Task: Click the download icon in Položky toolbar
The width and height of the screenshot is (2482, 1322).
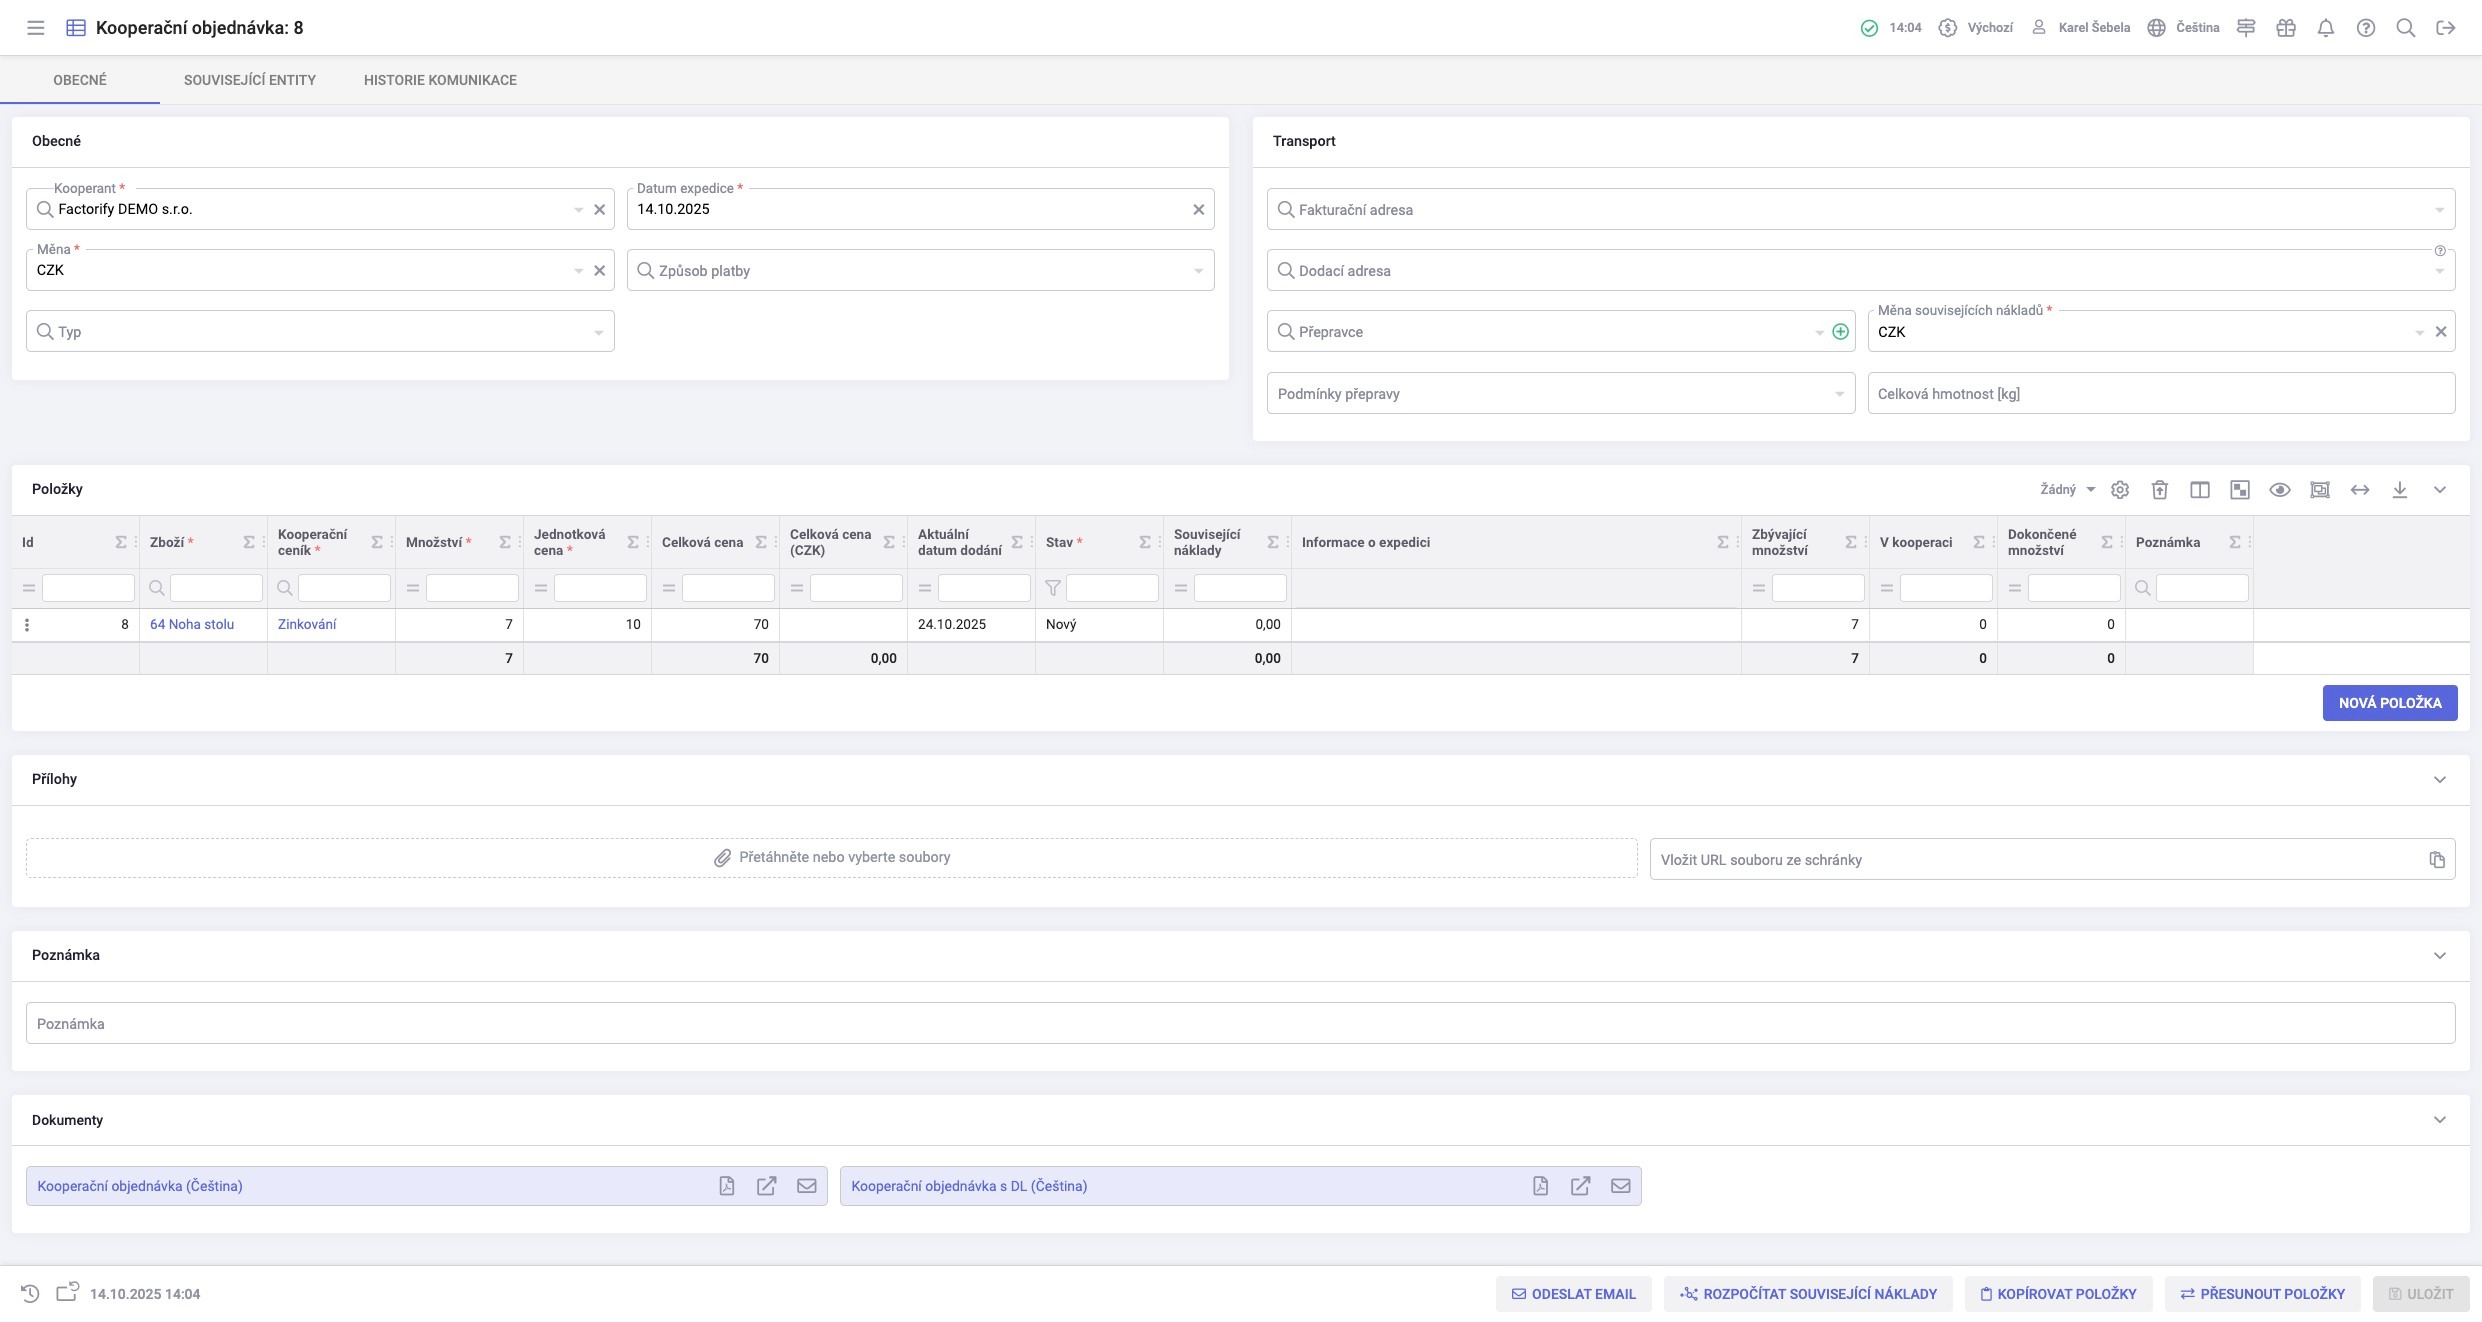Action: (2399, 489)
